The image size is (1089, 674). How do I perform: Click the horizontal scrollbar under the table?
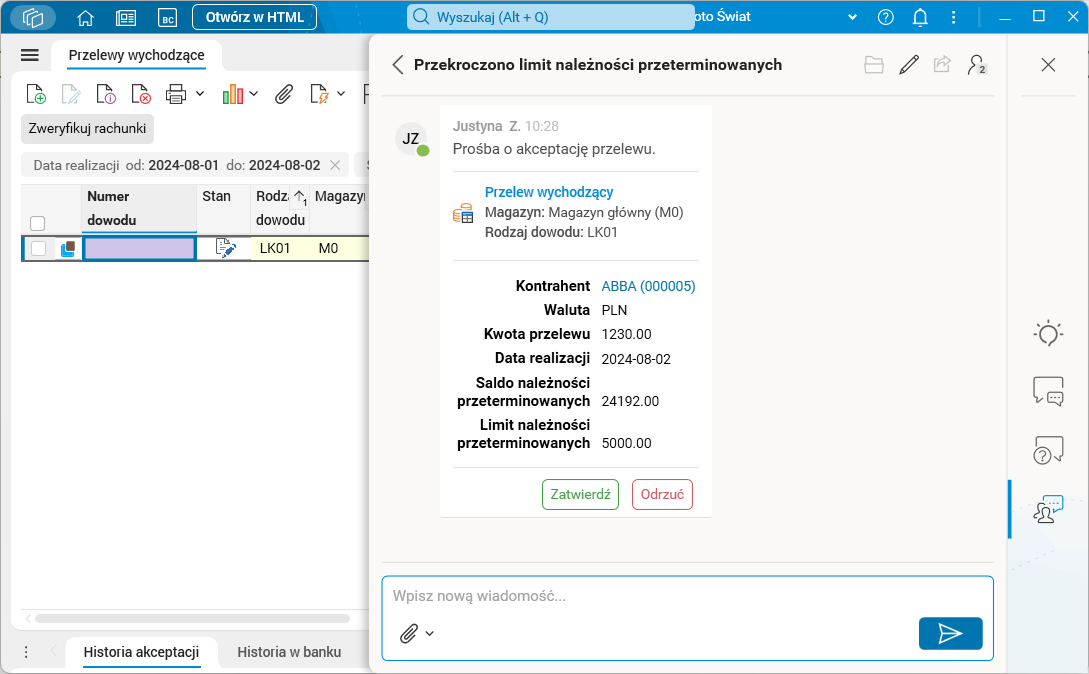(192, 618)
